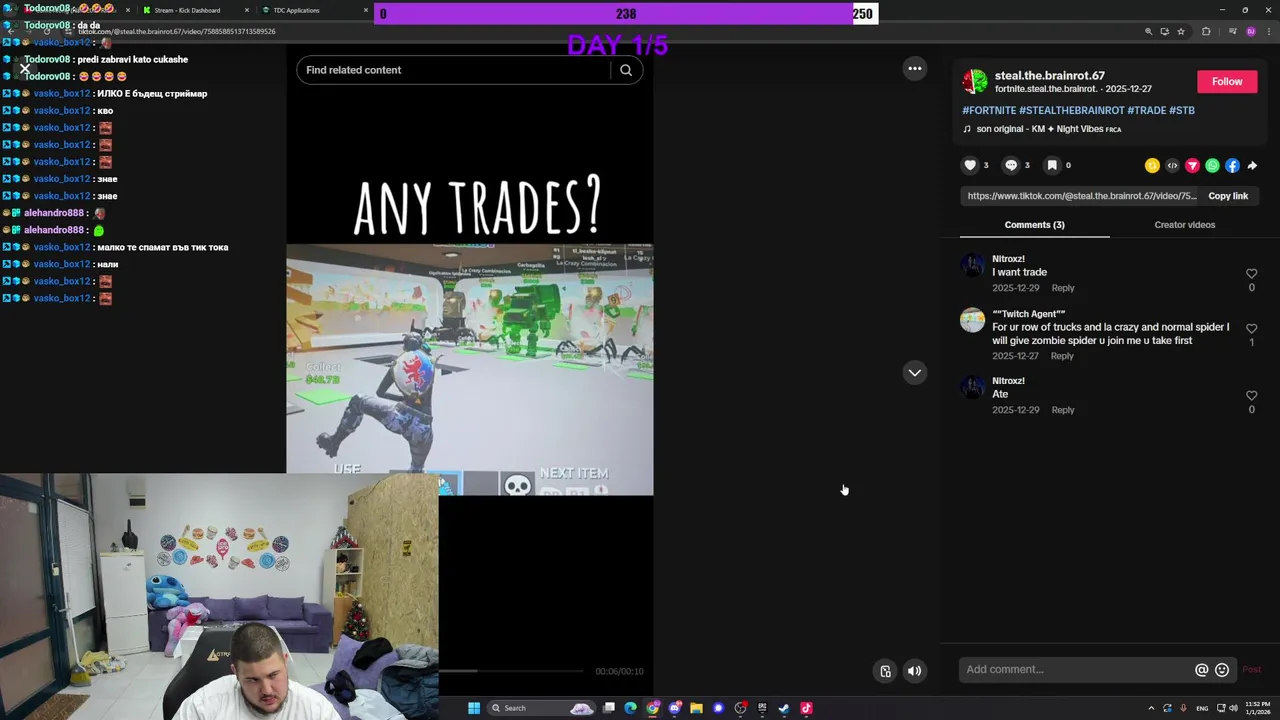The width and height of the screenshot is (1280, 720).
Task: Like Nitroxz's 'I want trade' comment
Action: [x=1251, y=273]
